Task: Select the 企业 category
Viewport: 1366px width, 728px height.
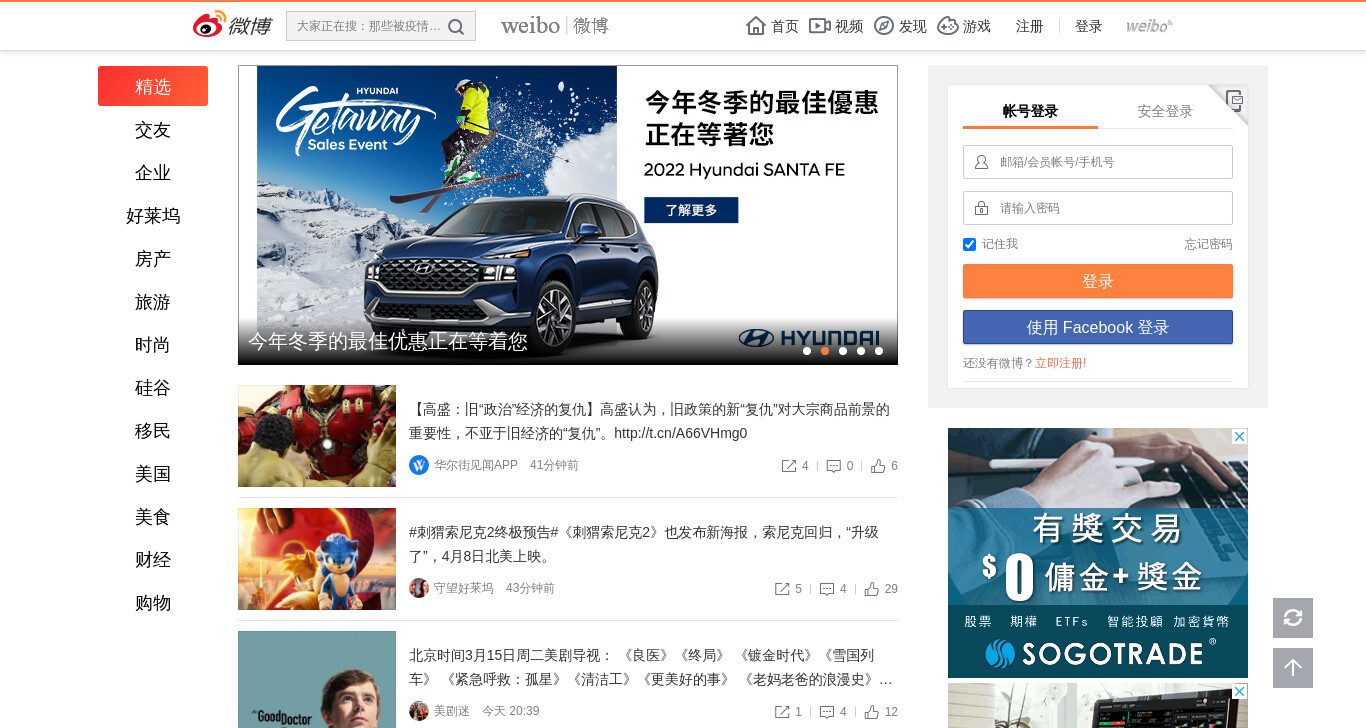Action: point(153,173)
